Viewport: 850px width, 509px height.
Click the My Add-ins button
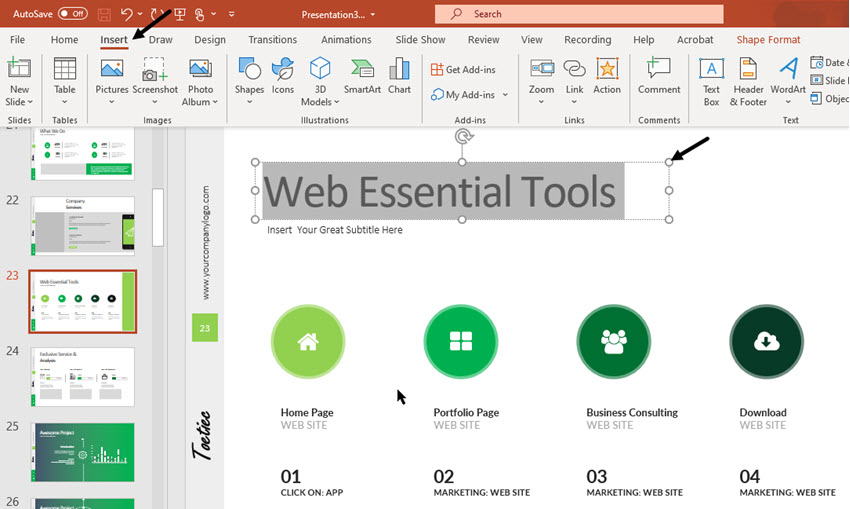click(x=463, y=95)
